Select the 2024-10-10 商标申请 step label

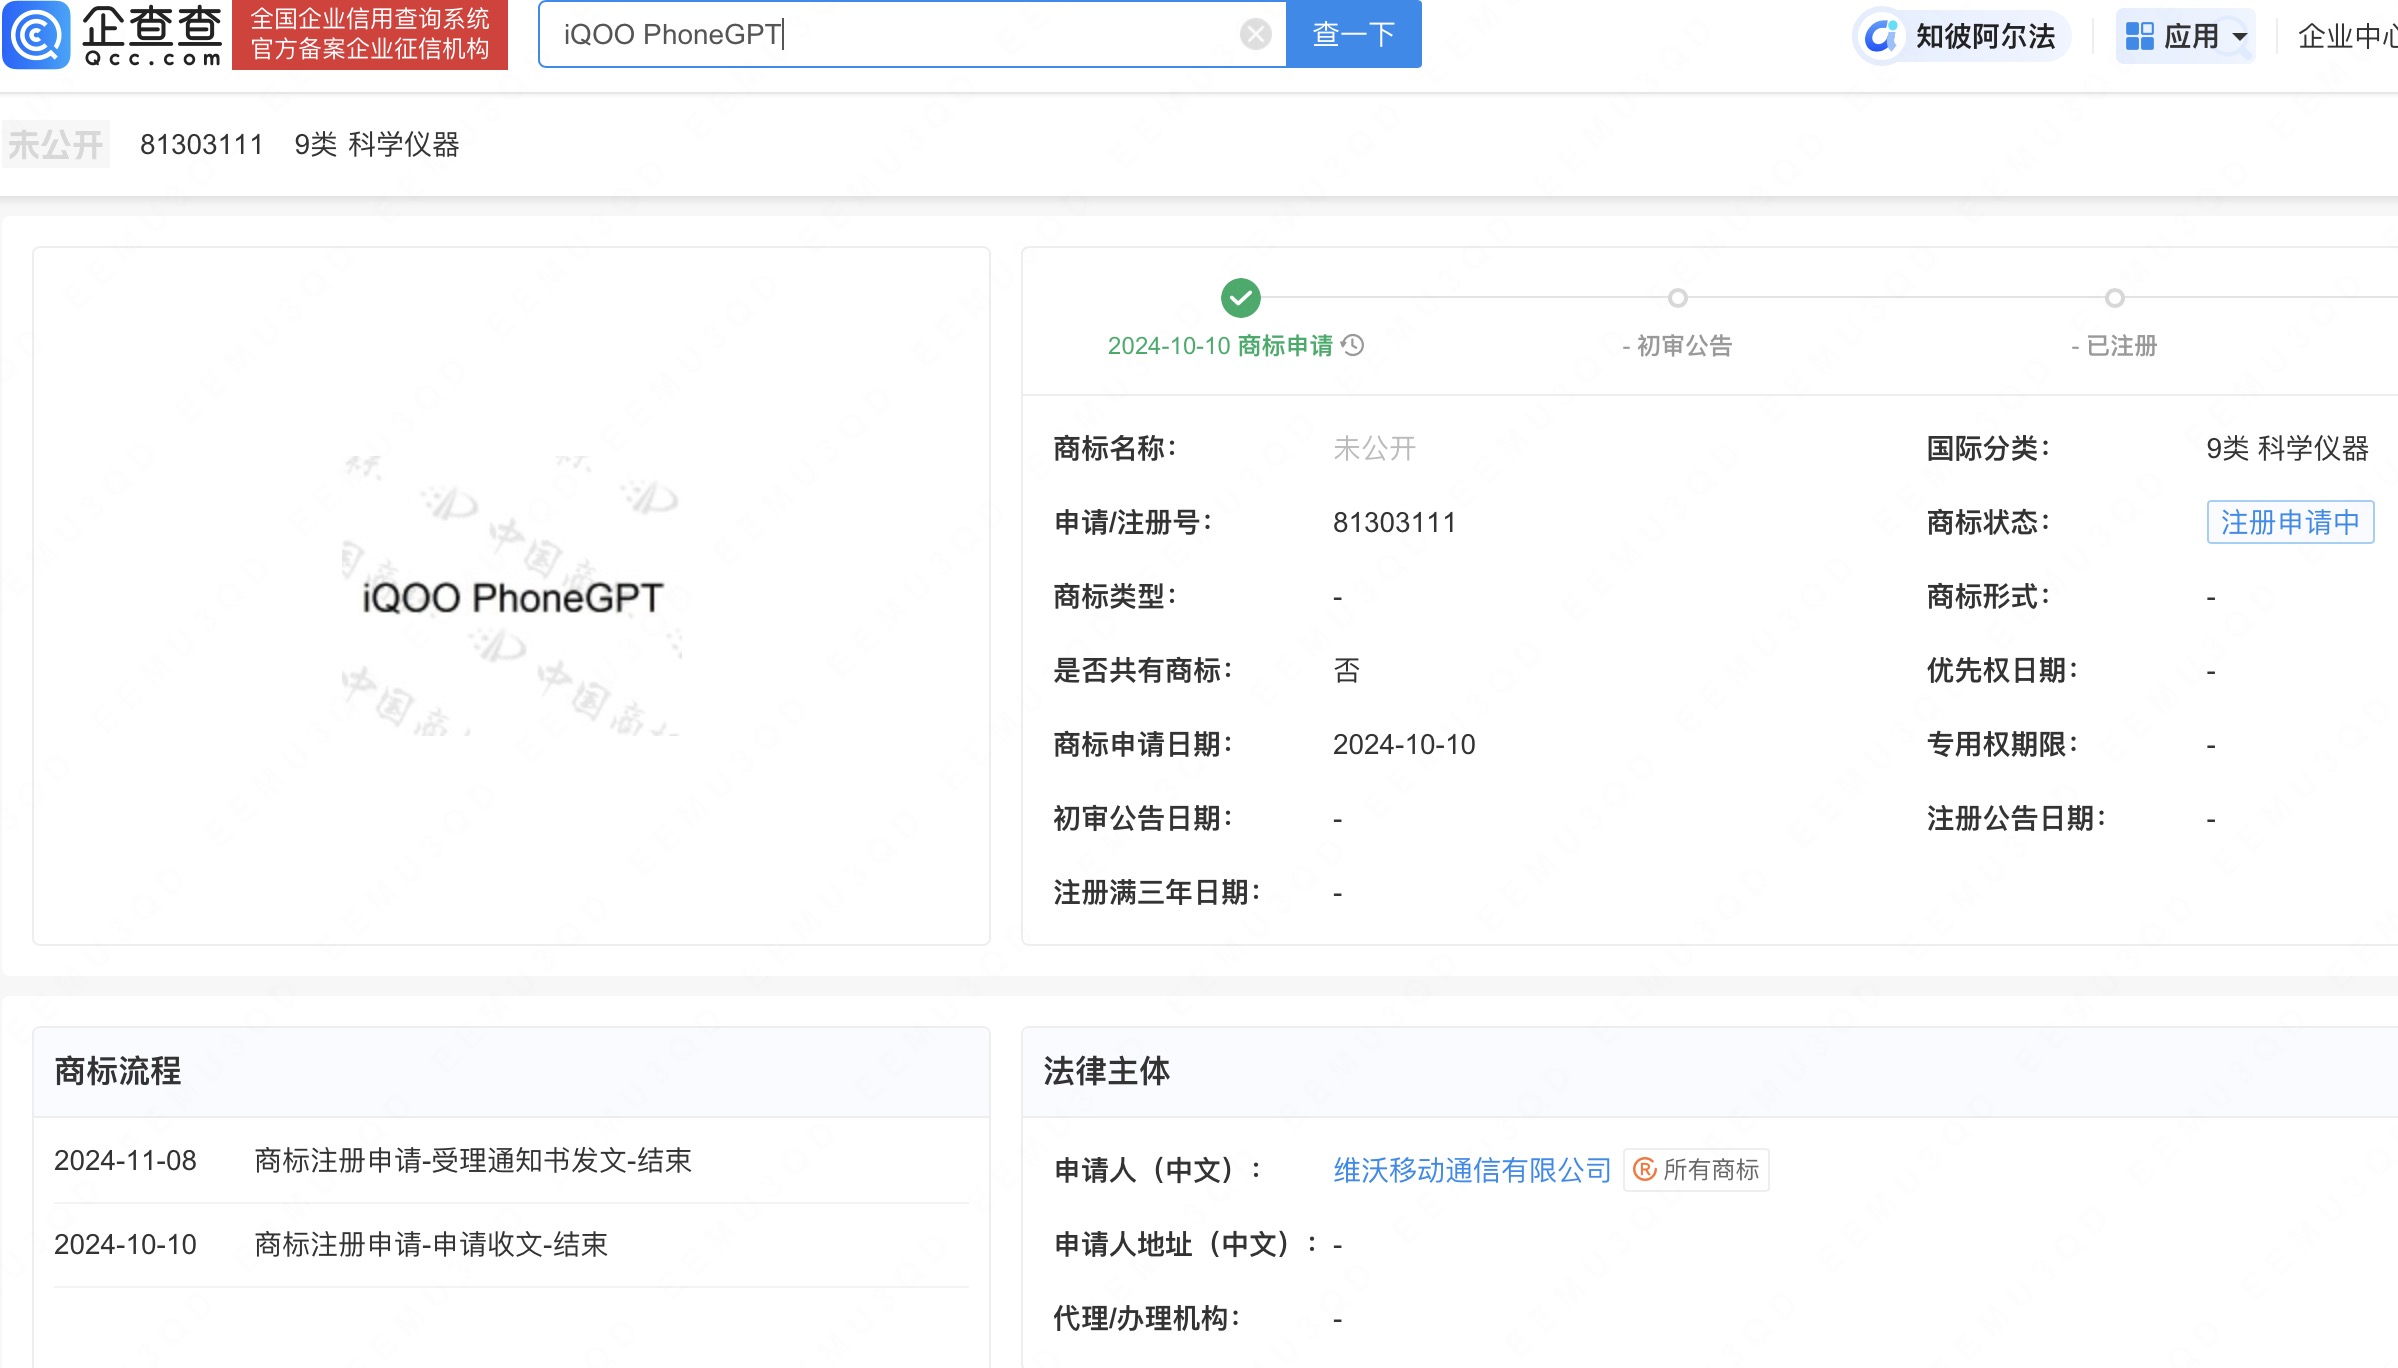(x=1220, y=345)
